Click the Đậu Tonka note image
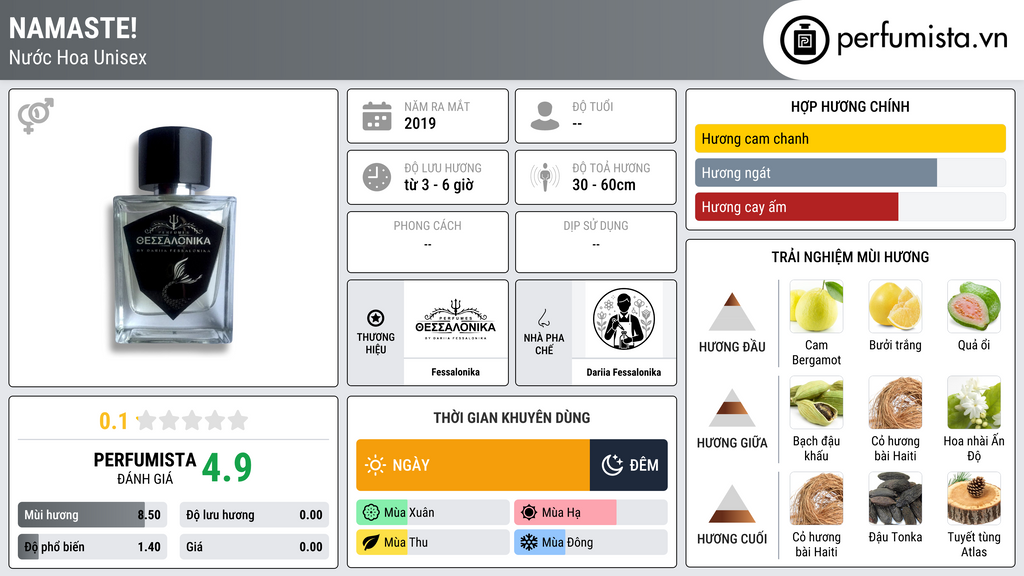 pos(895,498)
